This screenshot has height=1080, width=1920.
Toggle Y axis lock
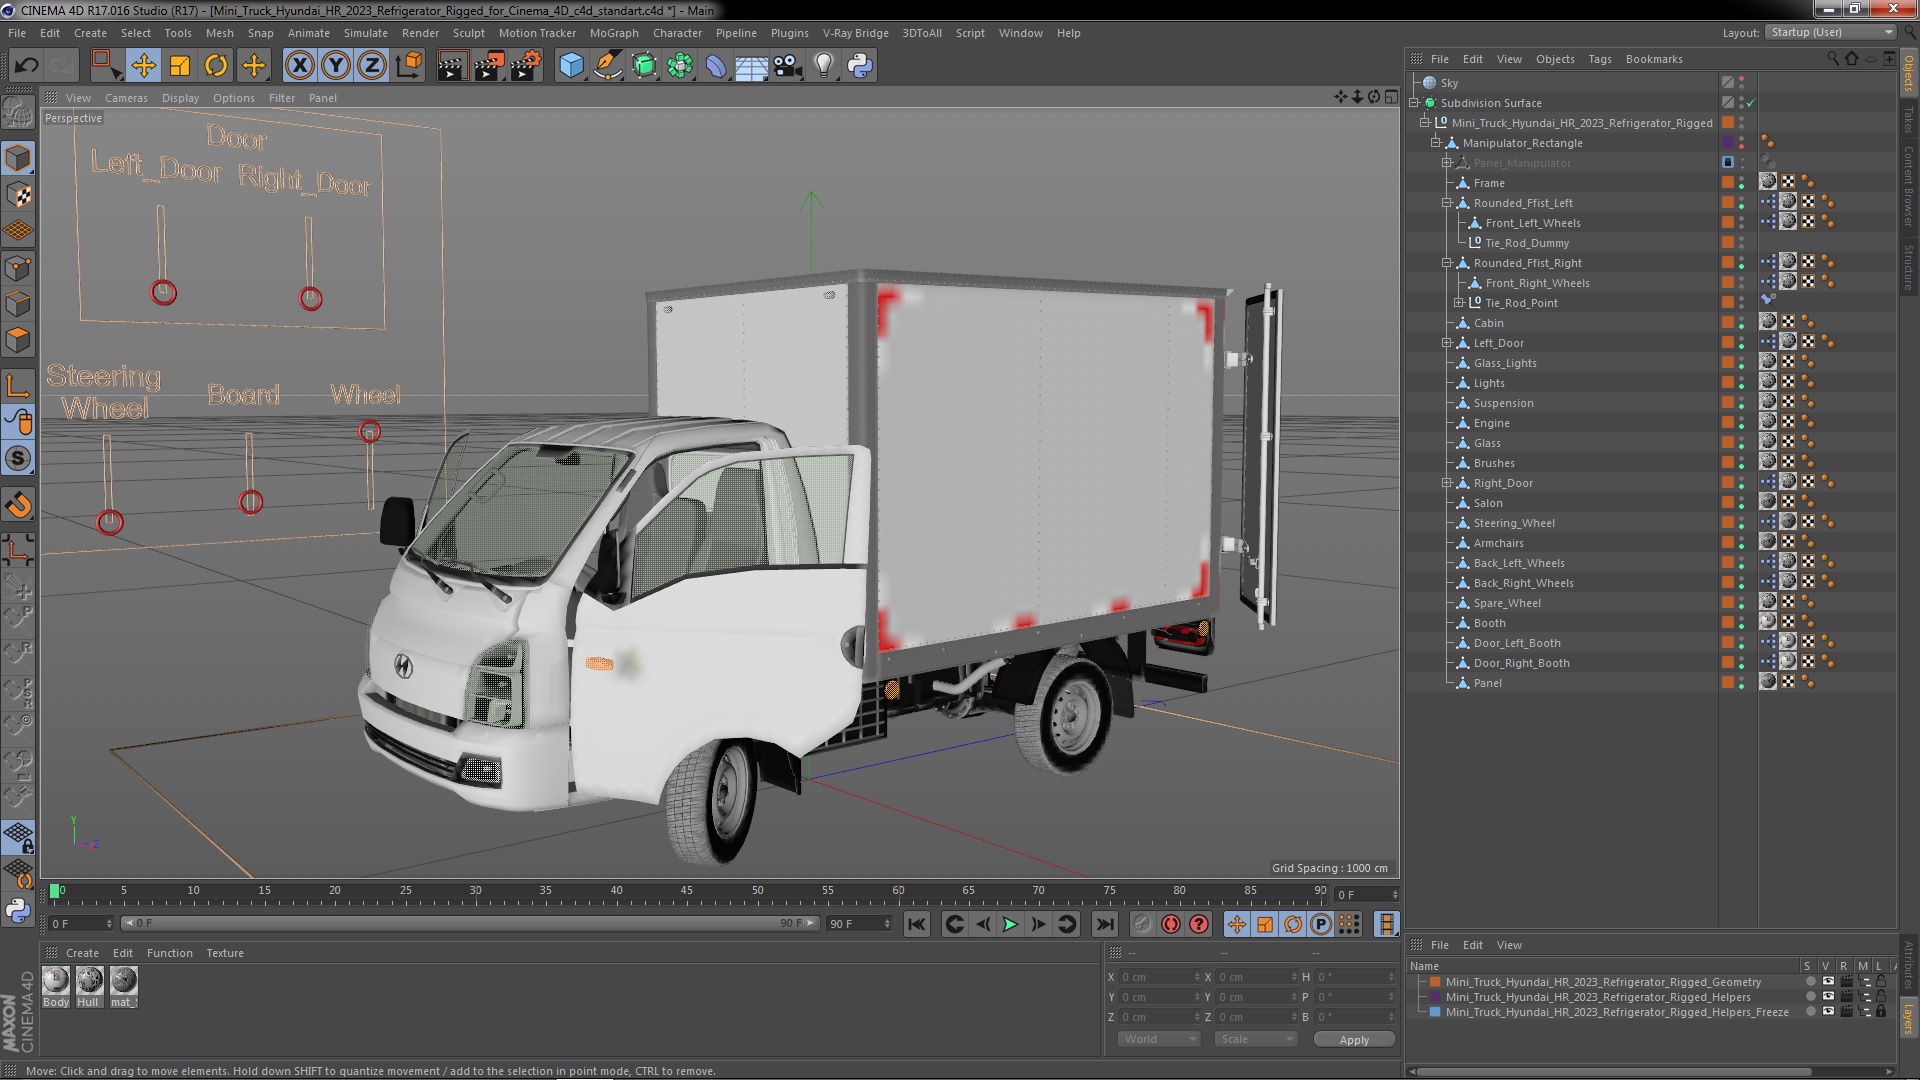[336, 66]
